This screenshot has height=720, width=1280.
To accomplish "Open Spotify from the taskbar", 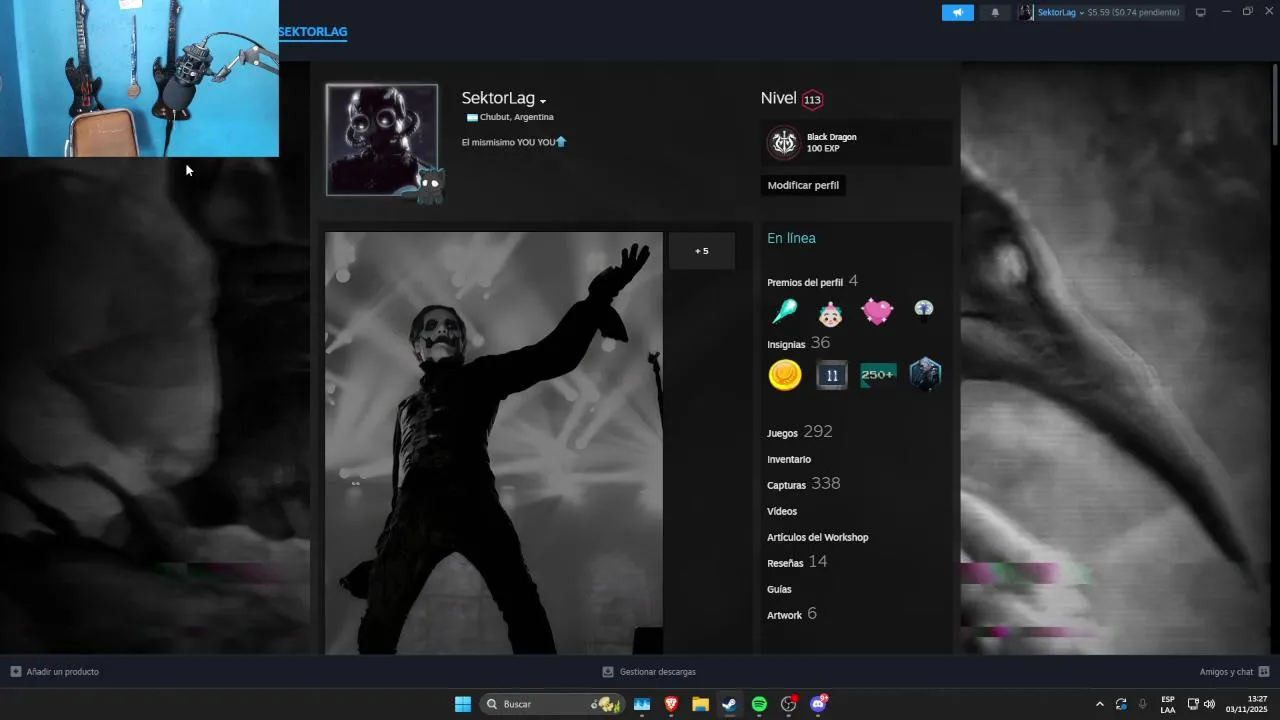I will pyautogui.click(x=759, y=704).
